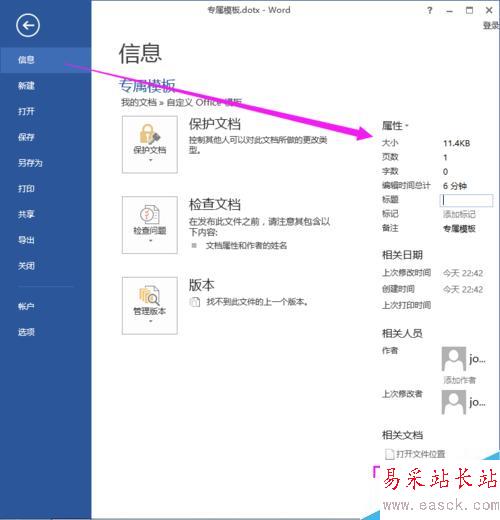Click the Word help question mark icon

430,10
